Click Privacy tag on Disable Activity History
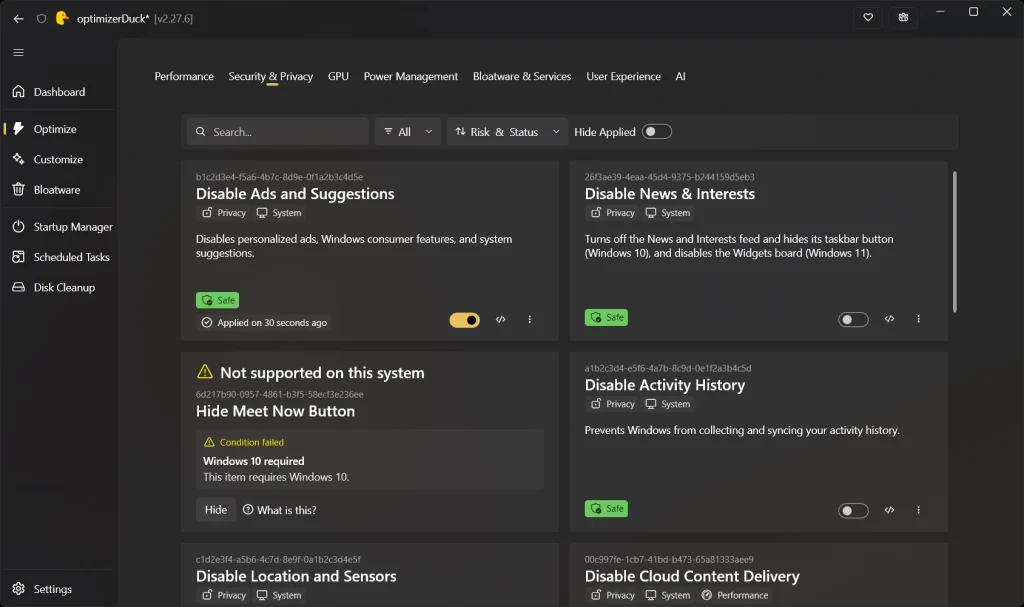1024x607 pixels. [x=613, y=404]
